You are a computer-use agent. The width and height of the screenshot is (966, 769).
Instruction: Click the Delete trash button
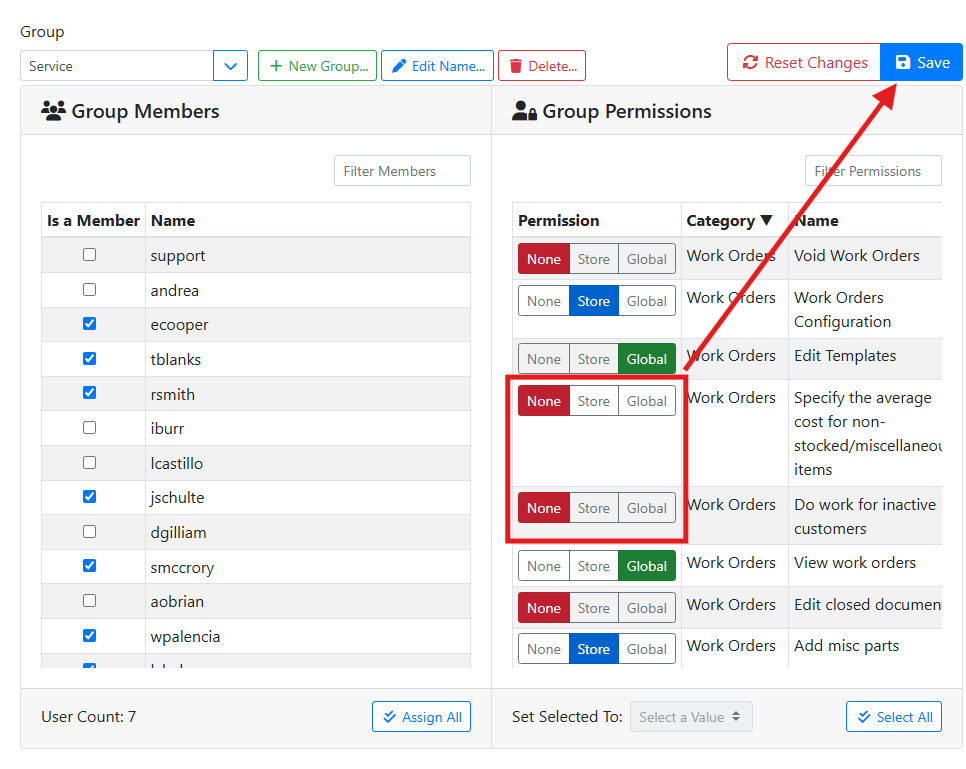(x=541, y=66)
